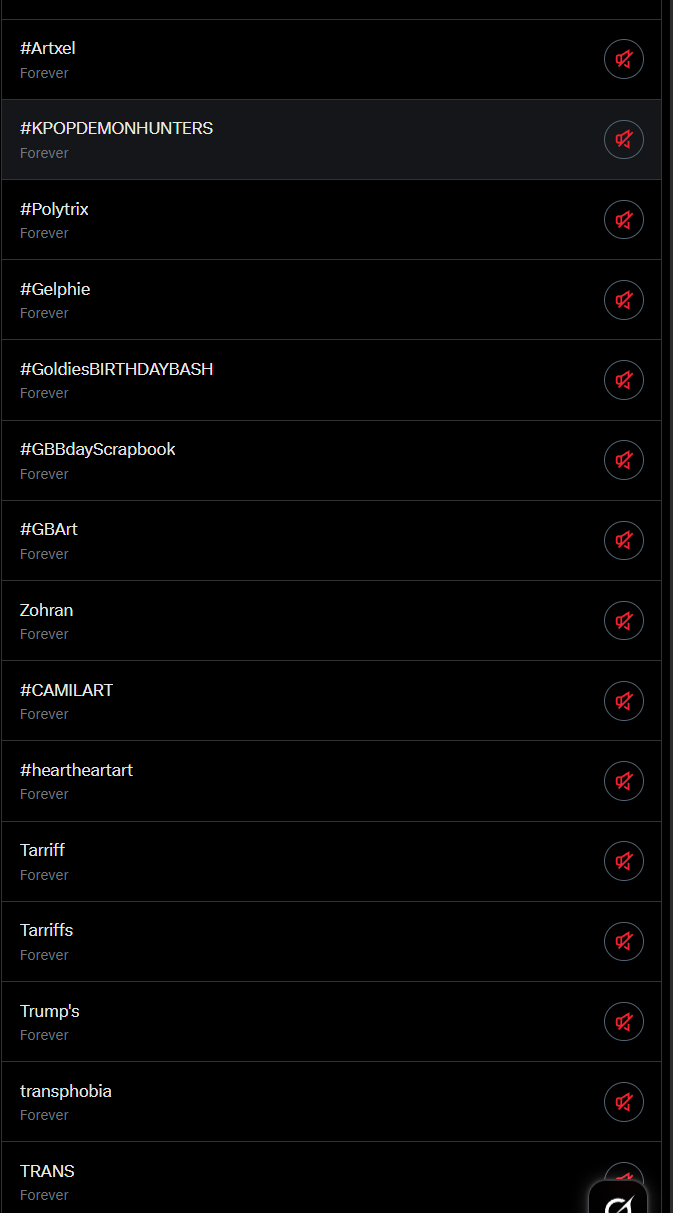Click unmute icon next to Zohran
Viewport: 673px width, 1213px height.
[623, 621]
